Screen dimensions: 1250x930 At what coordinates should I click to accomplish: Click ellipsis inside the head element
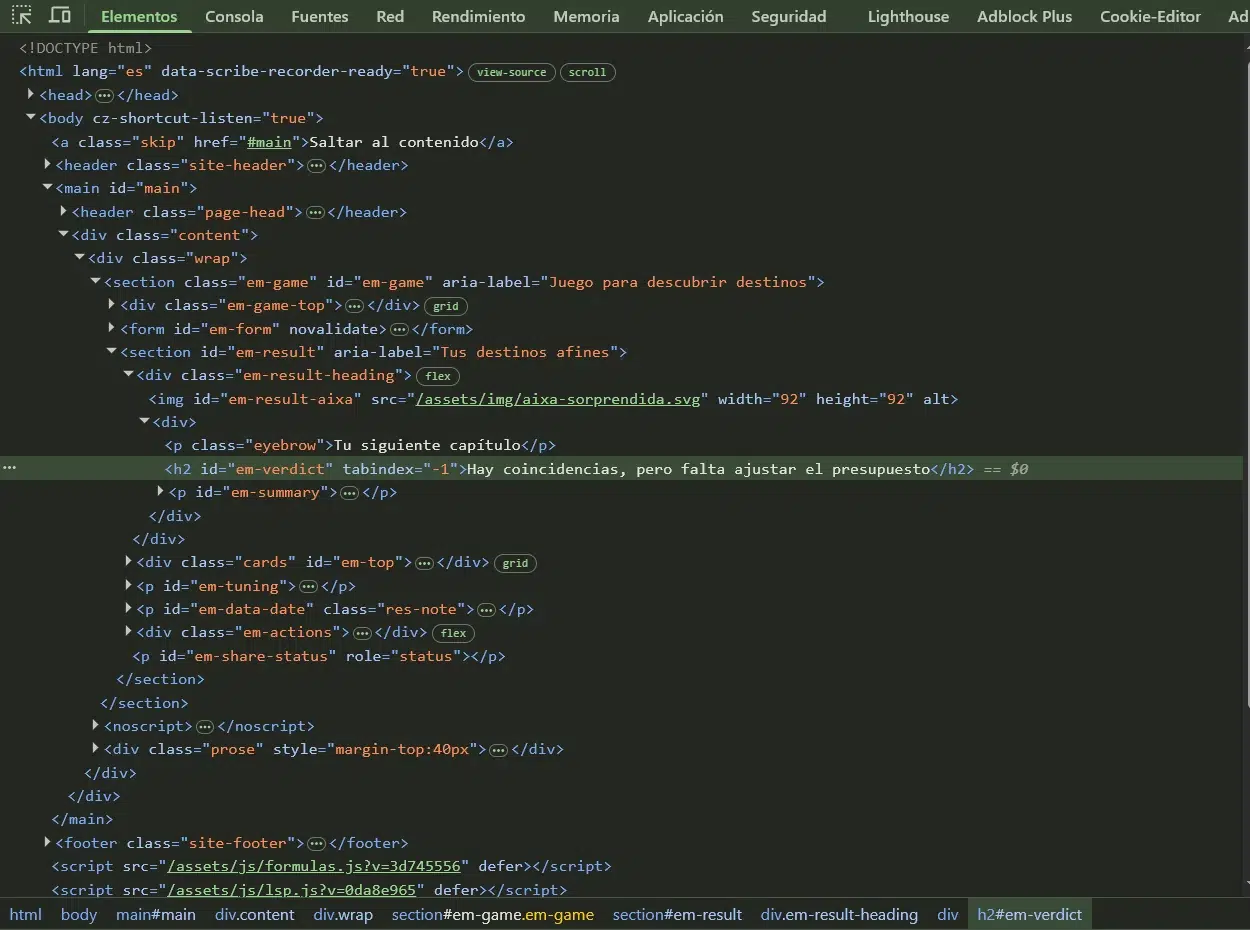tap(105, 96)
